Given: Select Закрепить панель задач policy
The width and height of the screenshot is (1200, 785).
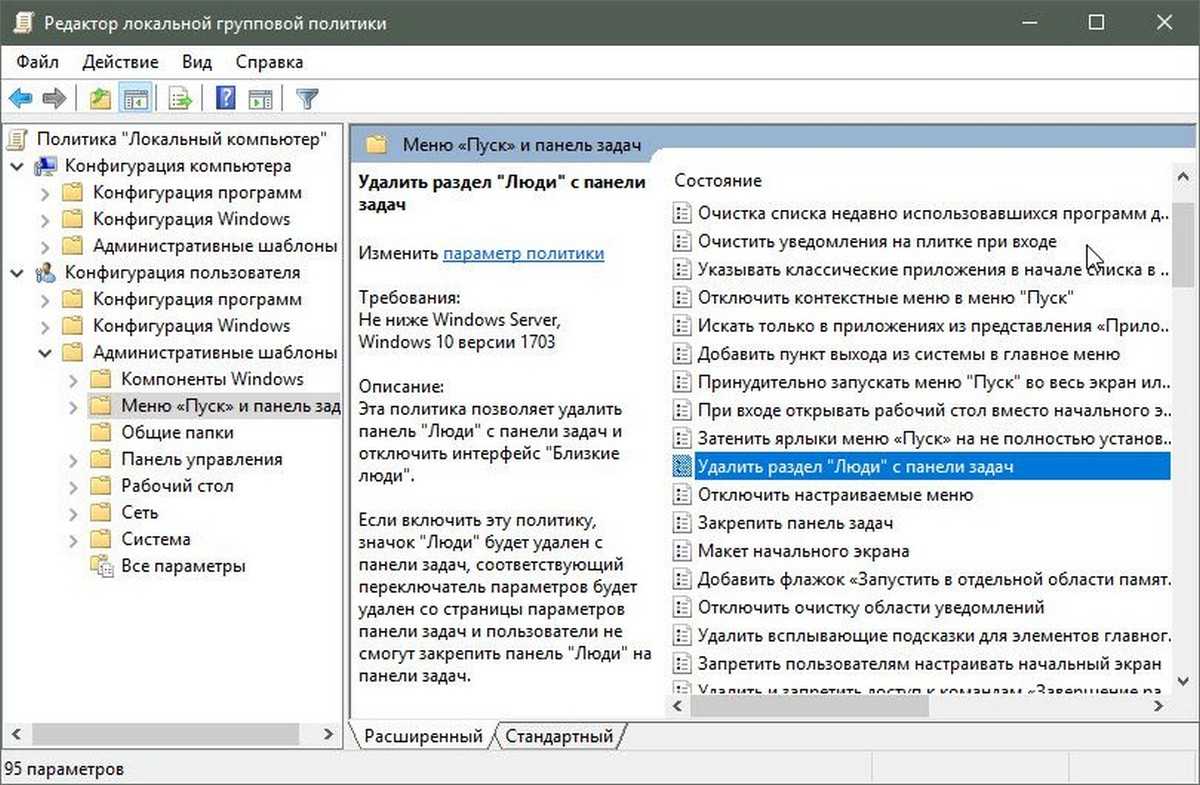Looking at the screenshot, I should [795, 523].
